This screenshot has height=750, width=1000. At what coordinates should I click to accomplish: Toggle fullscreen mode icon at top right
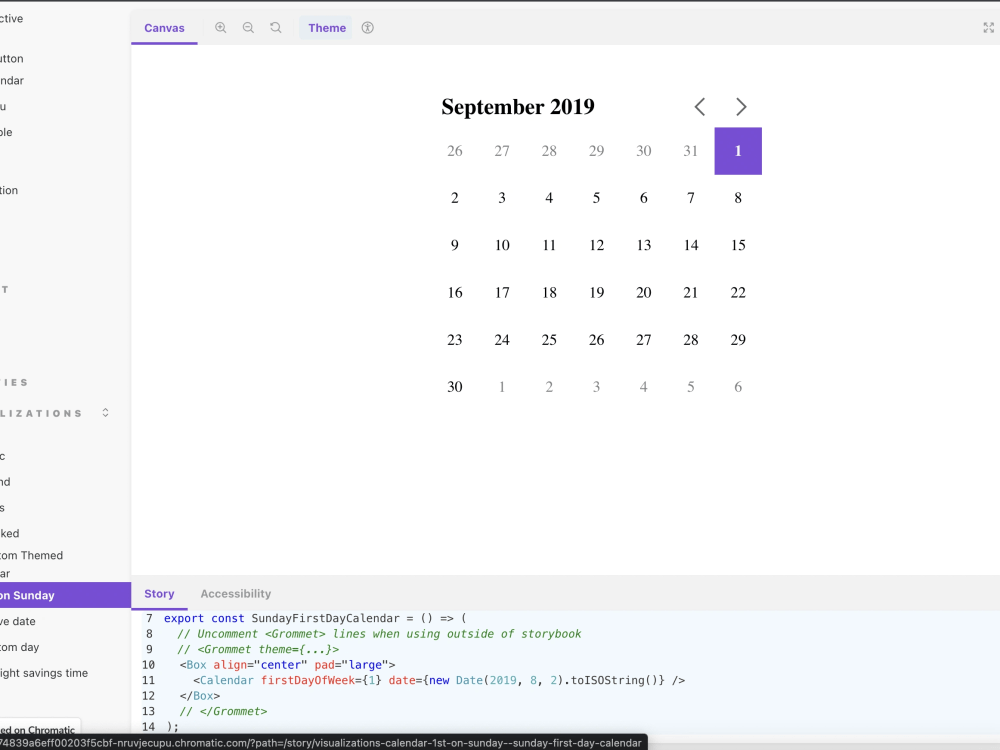coord(989,27)
